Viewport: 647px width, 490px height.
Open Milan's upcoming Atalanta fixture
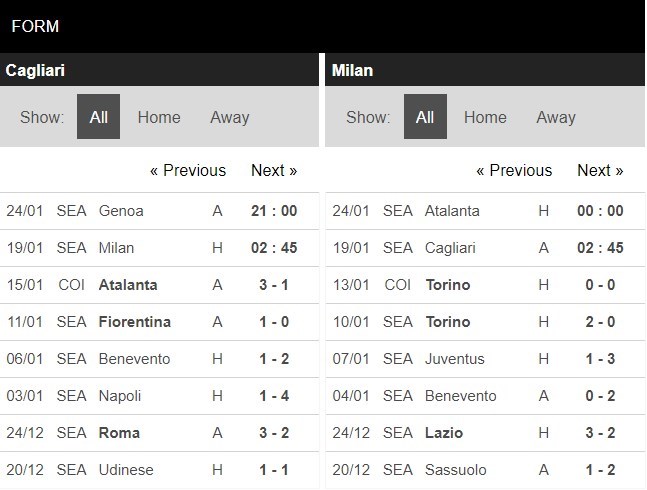(x=485, y=211)
